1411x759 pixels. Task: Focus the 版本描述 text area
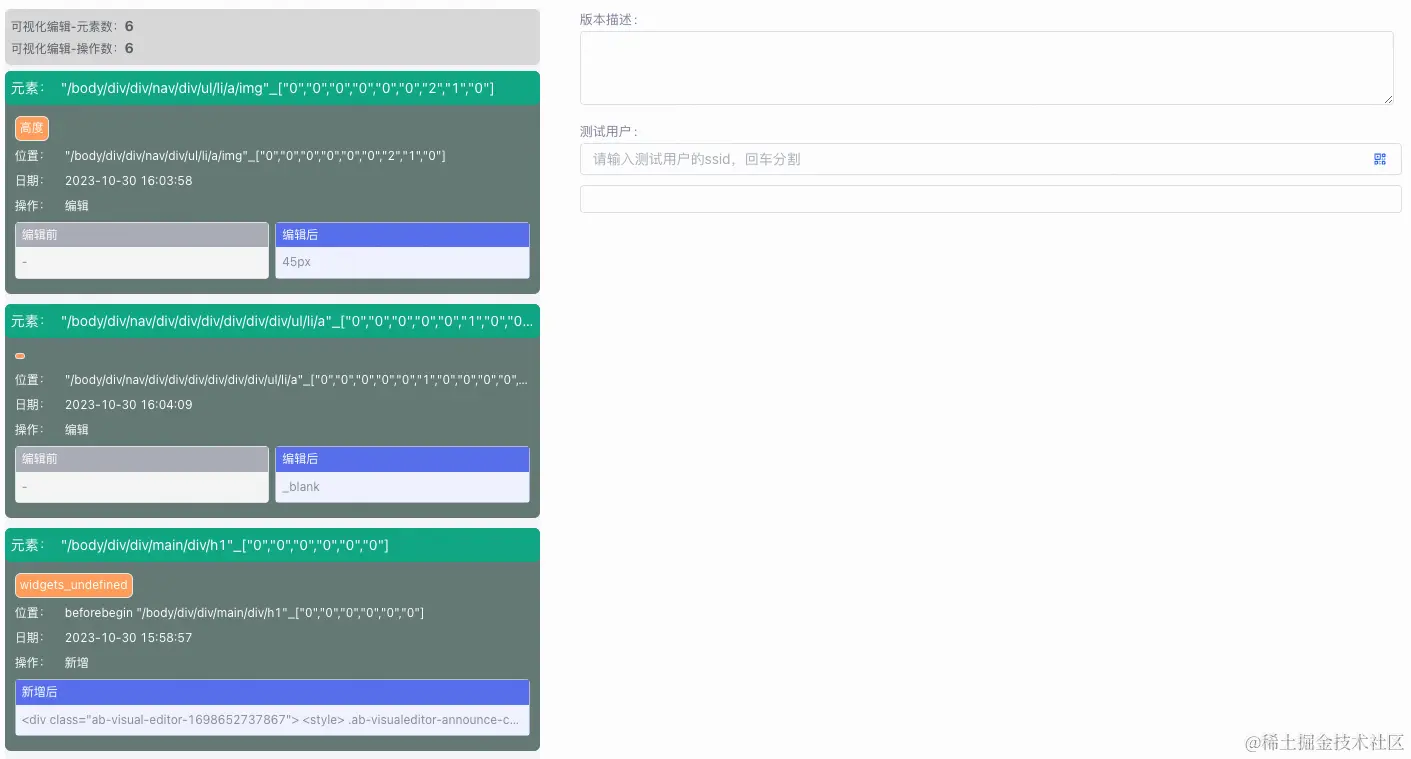pyautogui.click(x=986, y=68)
